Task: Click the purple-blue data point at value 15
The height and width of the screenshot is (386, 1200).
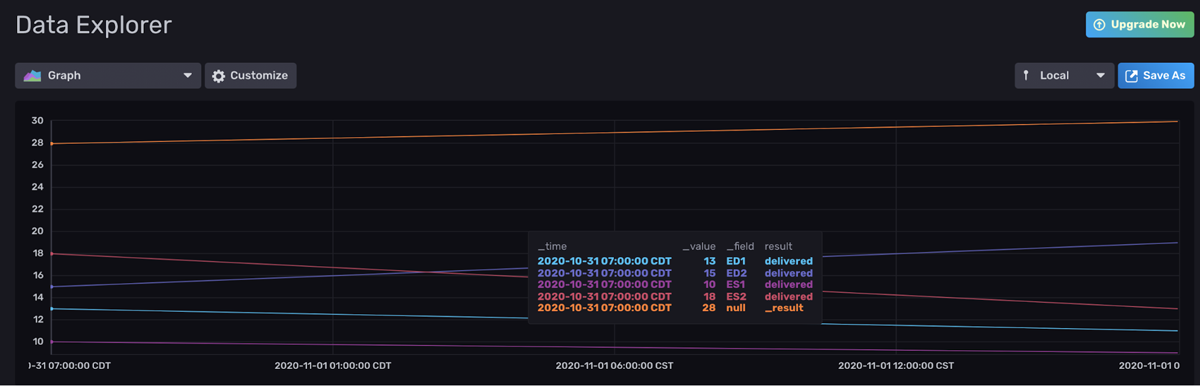Action: click(x=52, y=287)
